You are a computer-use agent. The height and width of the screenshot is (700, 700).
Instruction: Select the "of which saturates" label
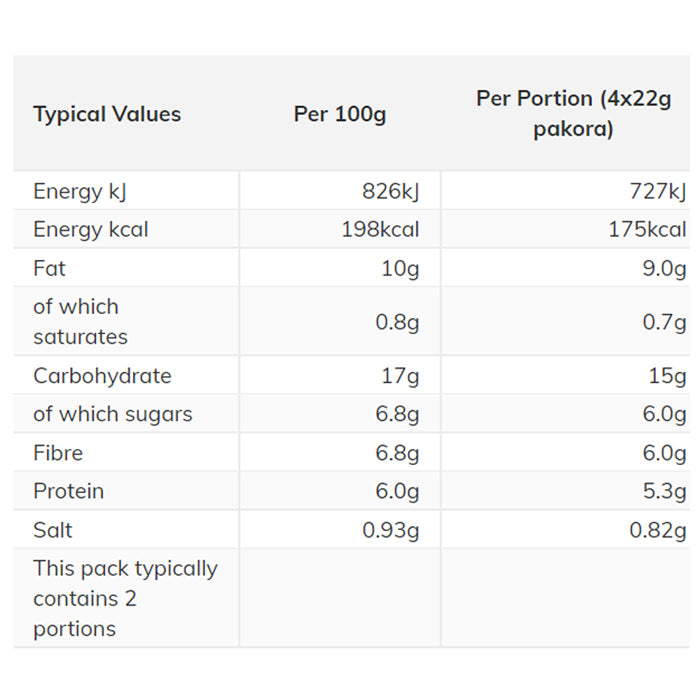pyautogui.click(x=80, y=321)
